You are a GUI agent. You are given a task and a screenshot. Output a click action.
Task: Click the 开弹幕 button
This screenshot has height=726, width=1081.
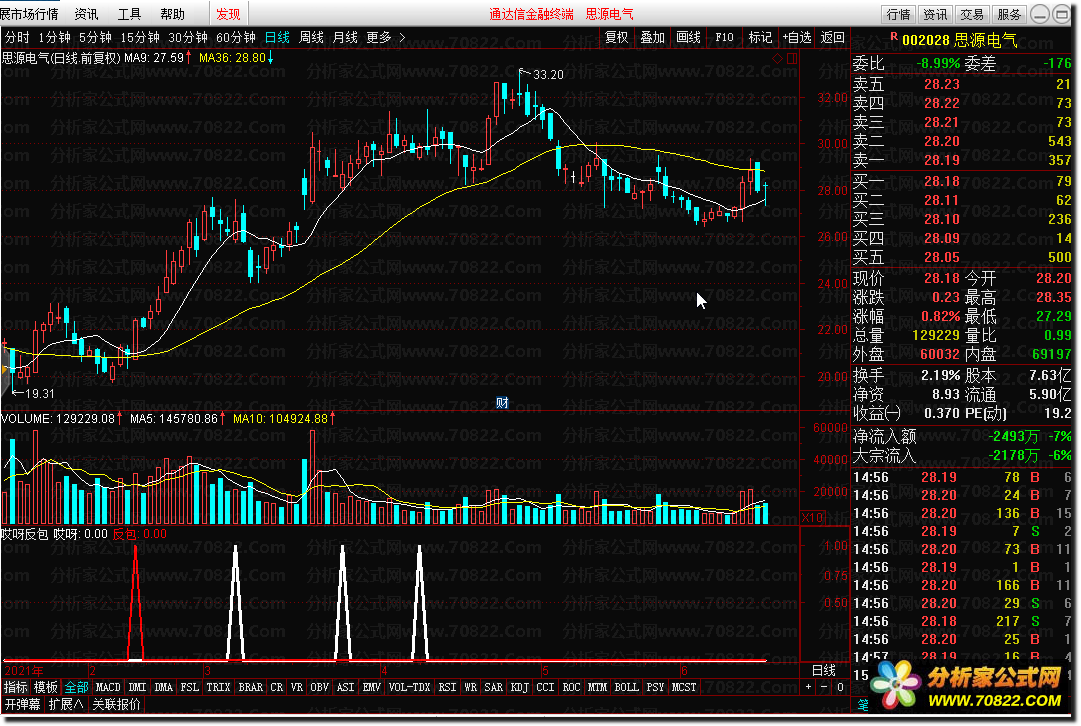click(23, 704)
